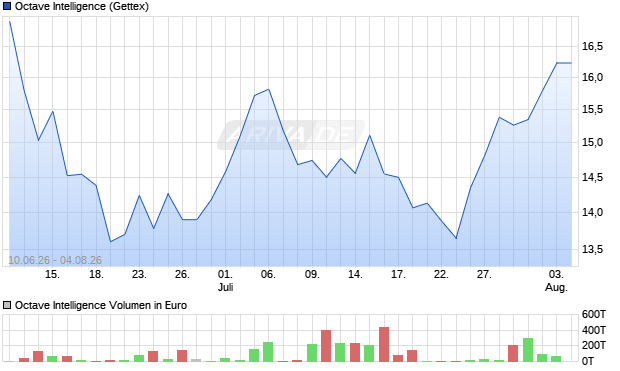
Task: Click the price line low near July 23rd
Action: (456, 238)
